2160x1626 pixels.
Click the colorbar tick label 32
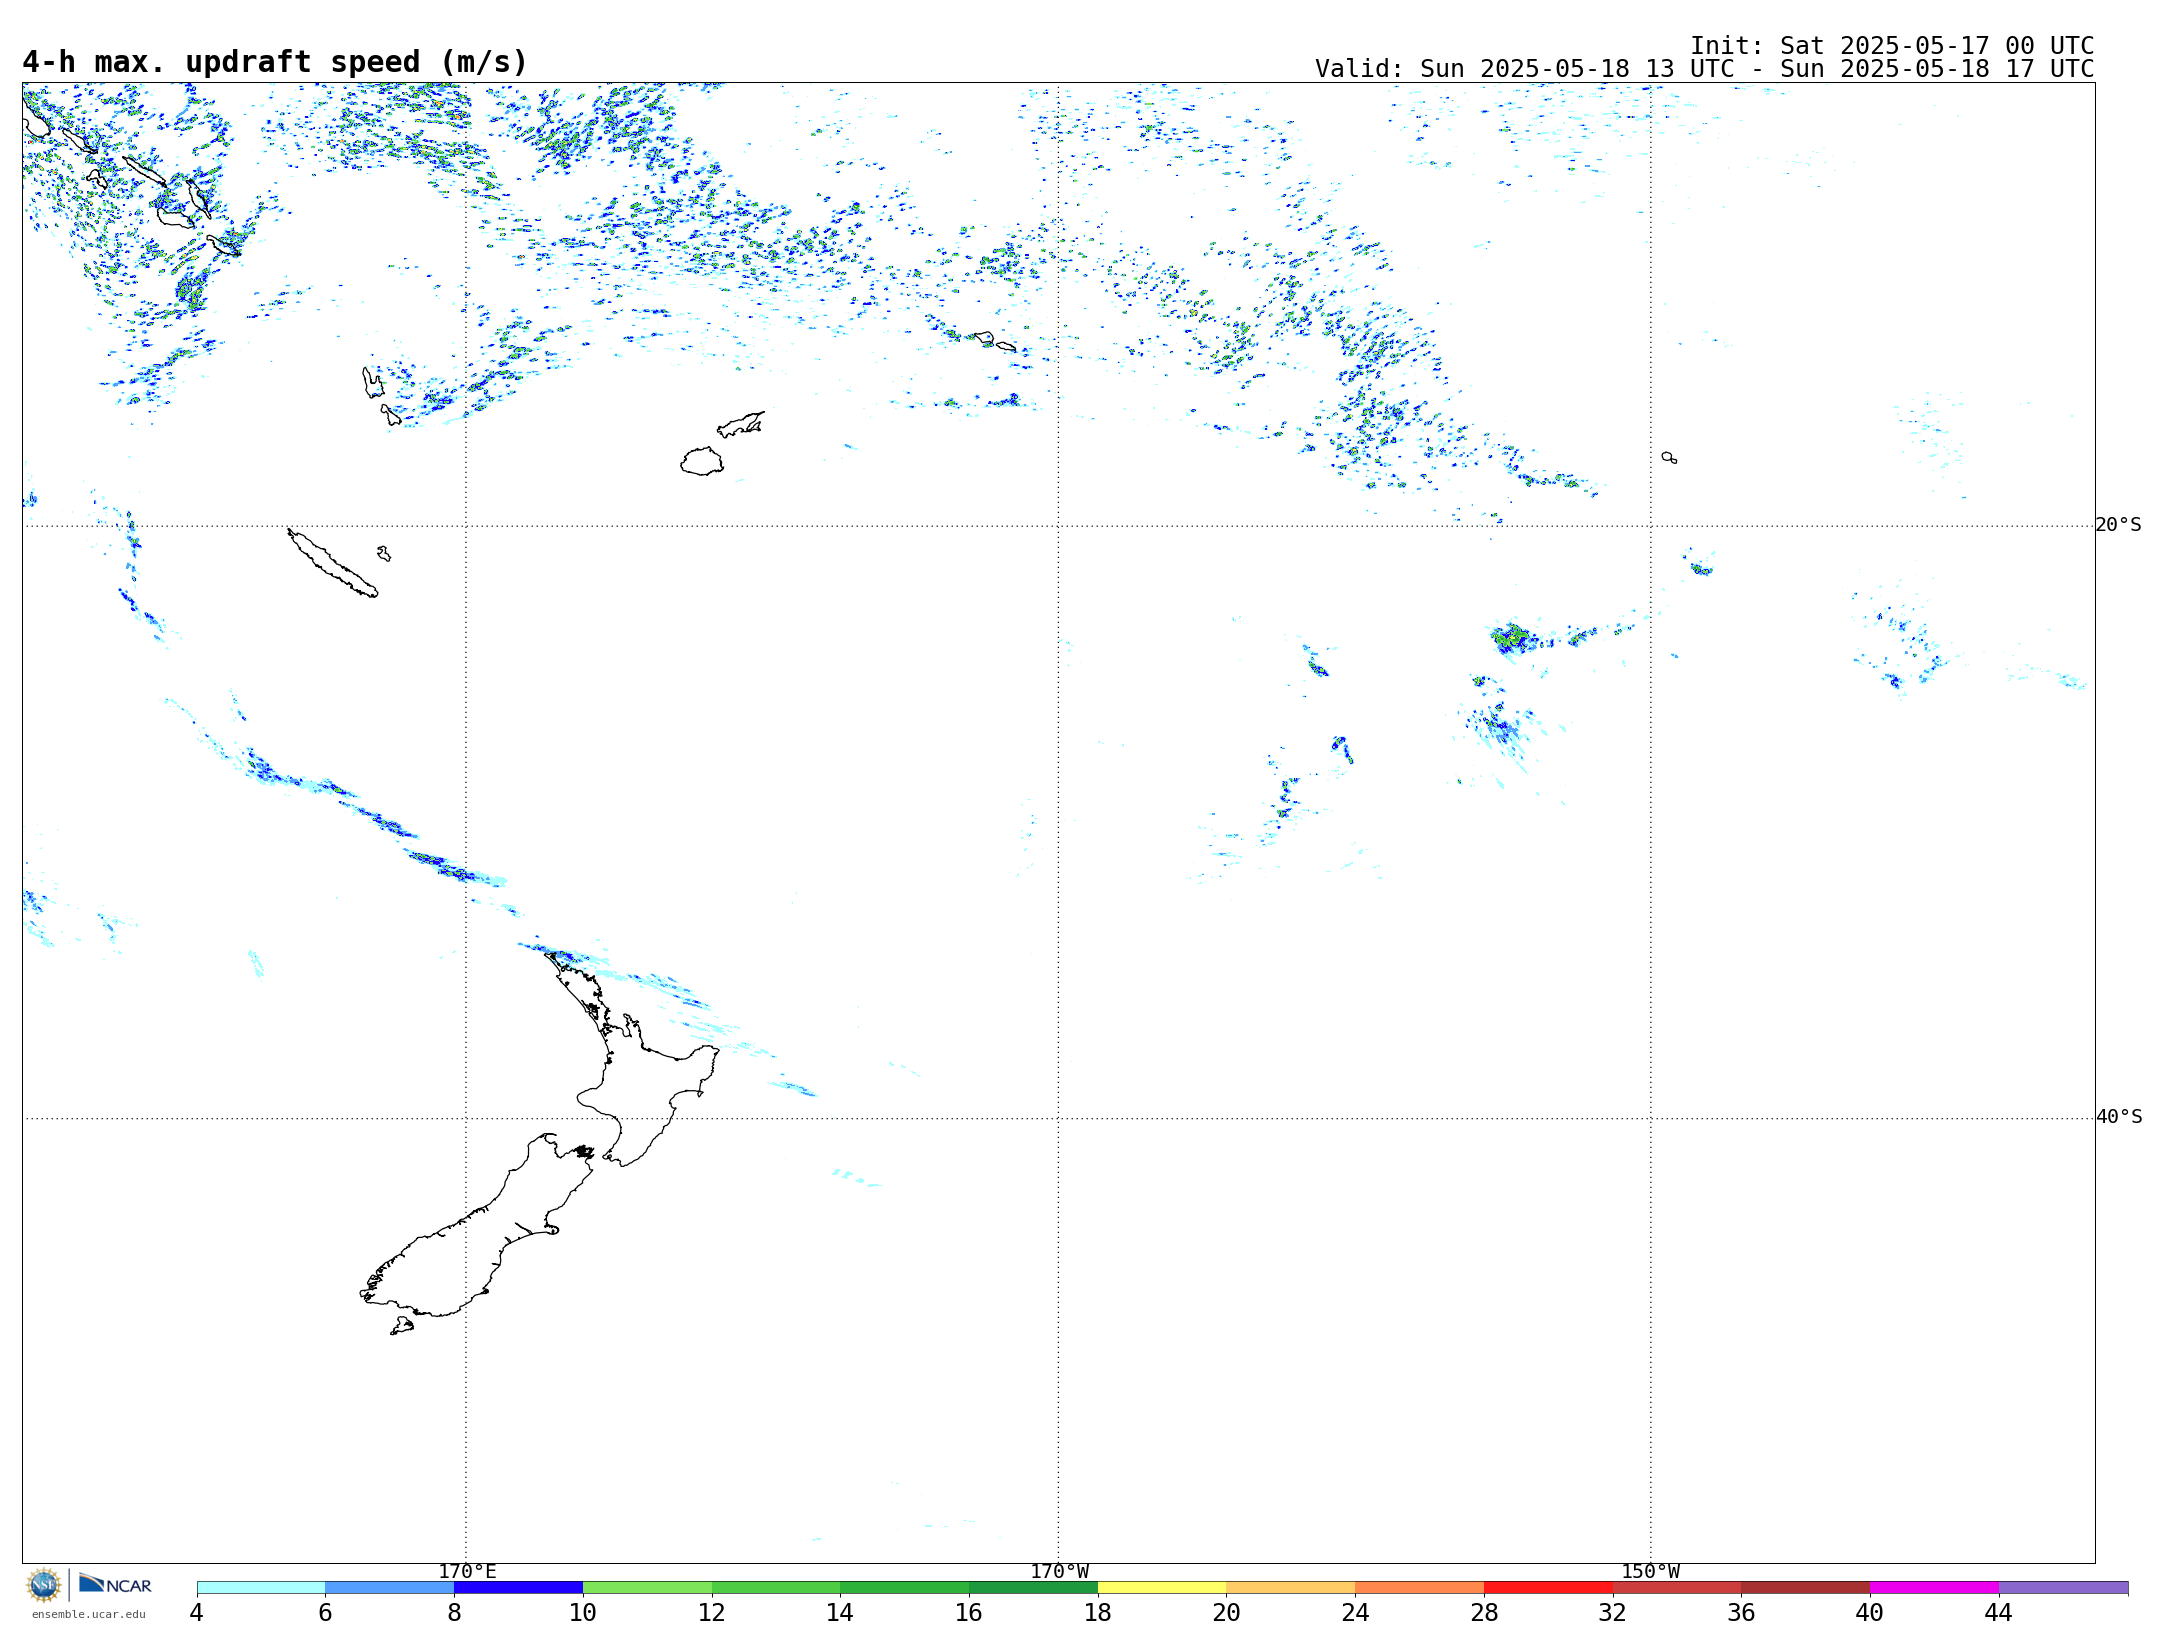(x=1613, y=1612)
